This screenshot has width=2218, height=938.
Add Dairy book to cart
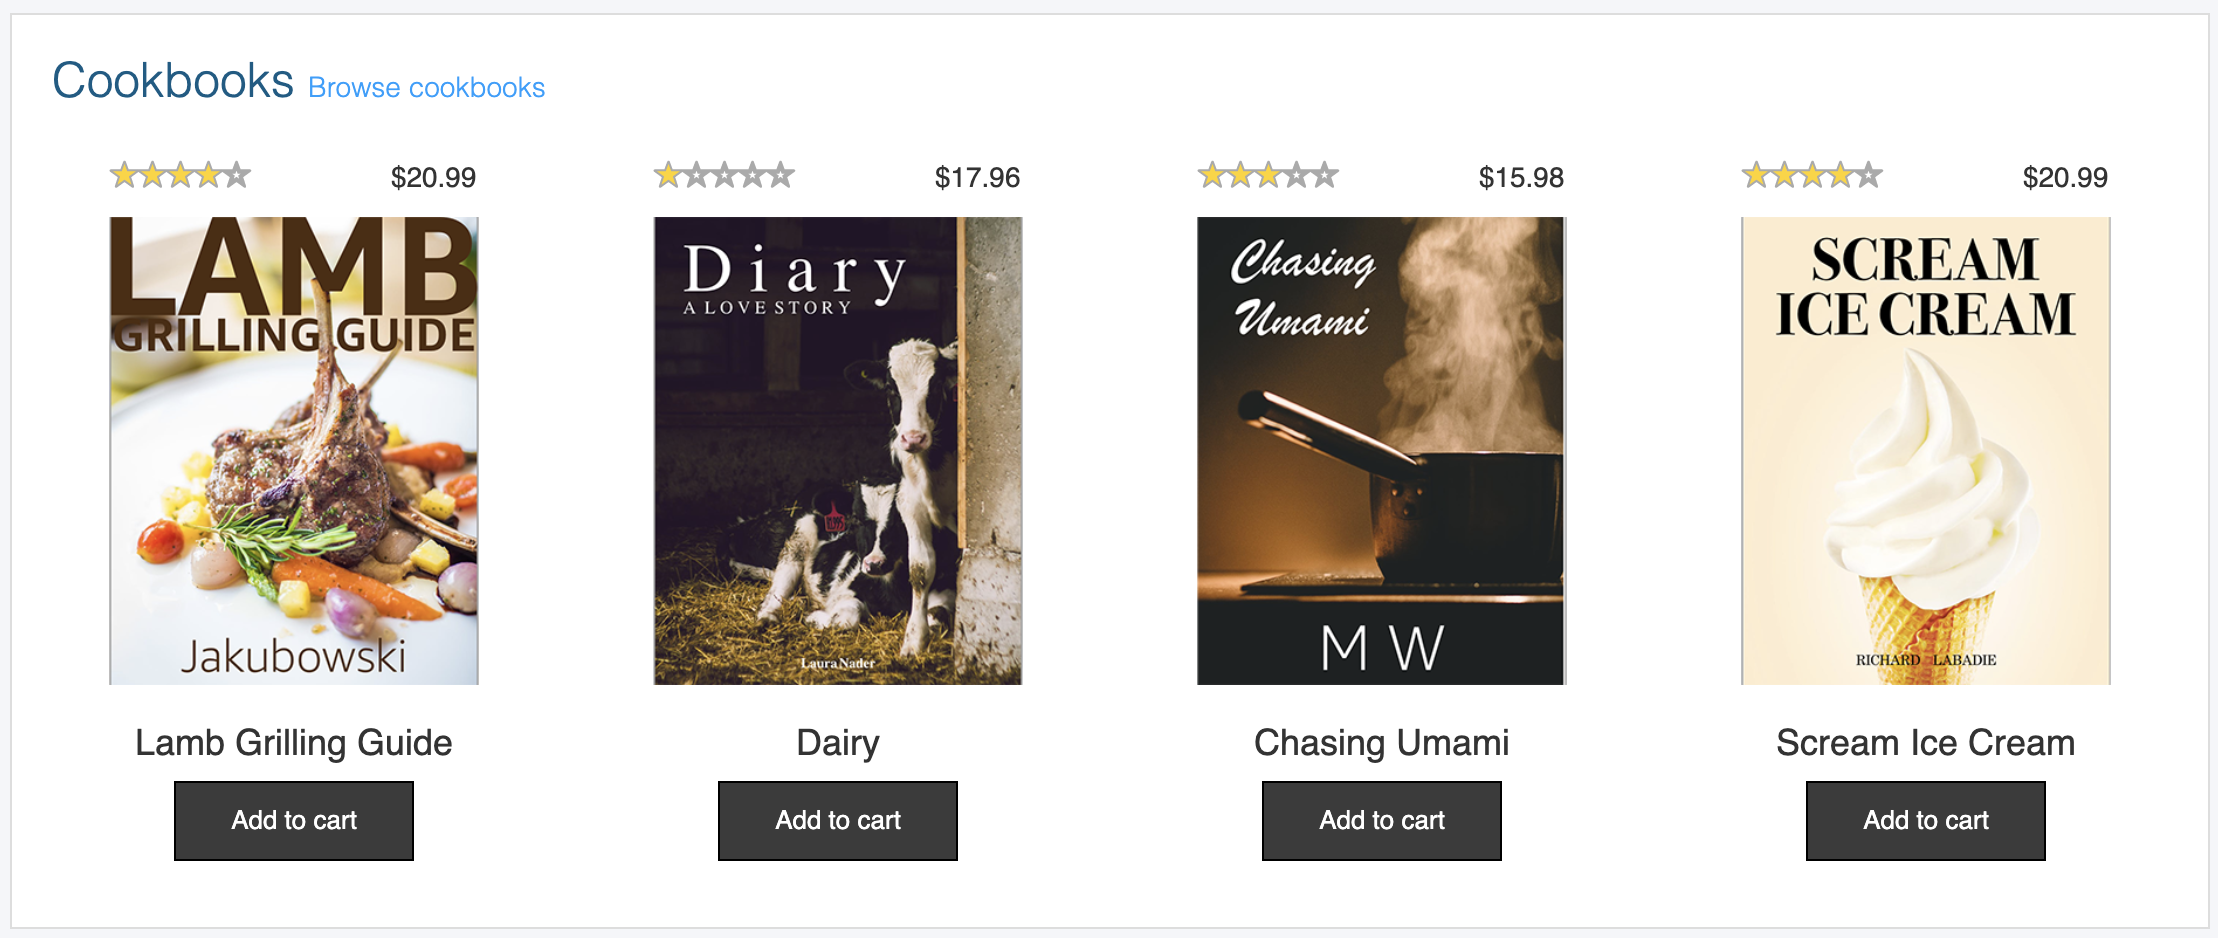(838, 821)
